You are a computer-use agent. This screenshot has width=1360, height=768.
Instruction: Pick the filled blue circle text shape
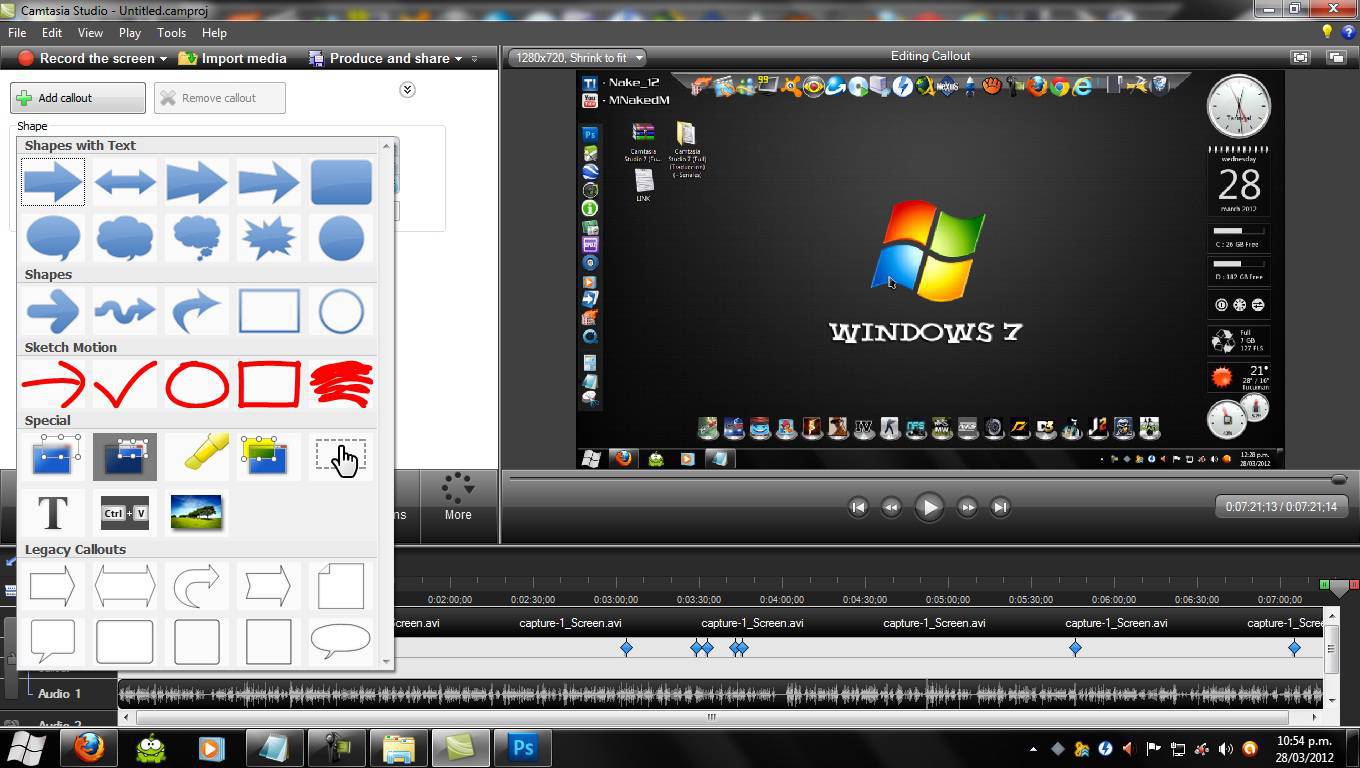point(341,239)
